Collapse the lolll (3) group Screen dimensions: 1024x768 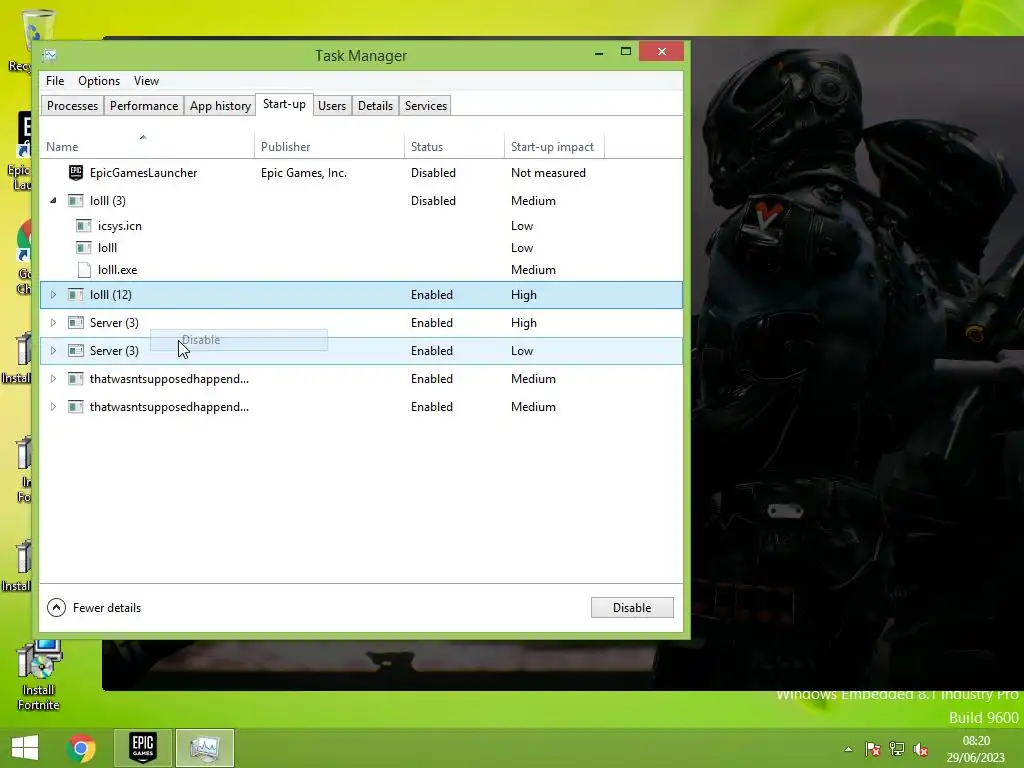[x=54, y=200]
